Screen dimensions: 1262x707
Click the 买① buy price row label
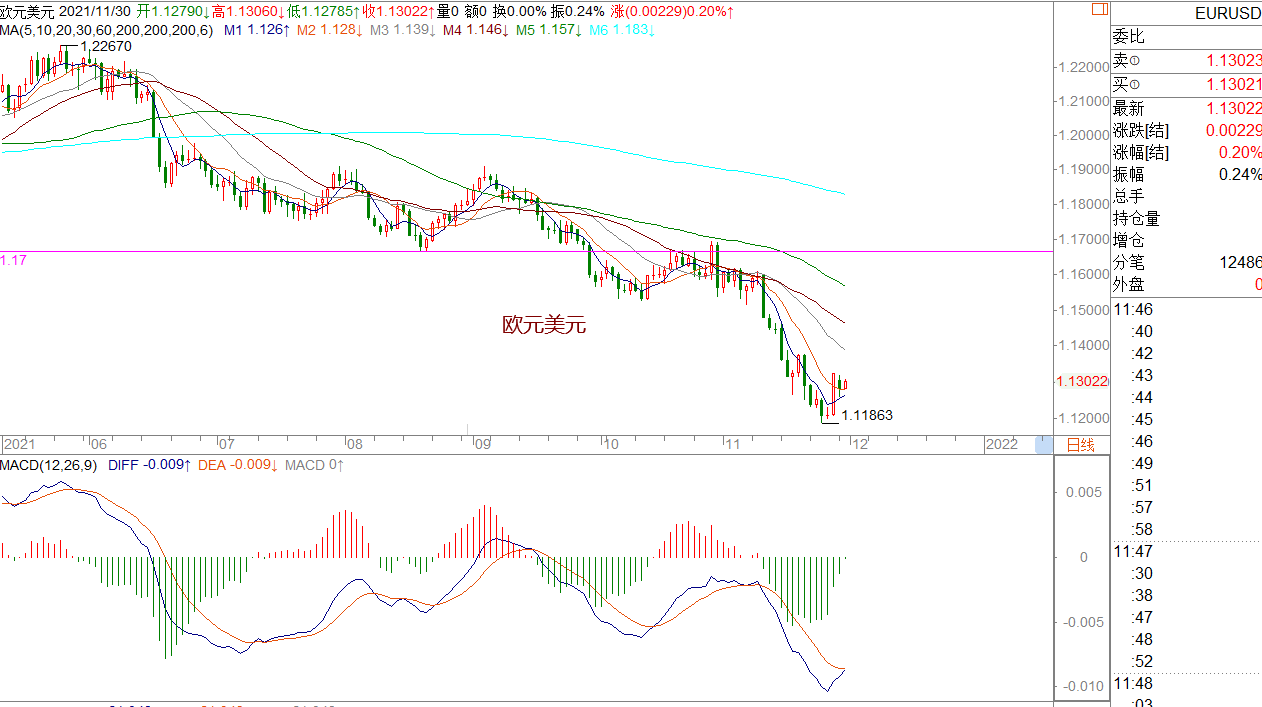pyautogui.click(x=1126, y=85)
